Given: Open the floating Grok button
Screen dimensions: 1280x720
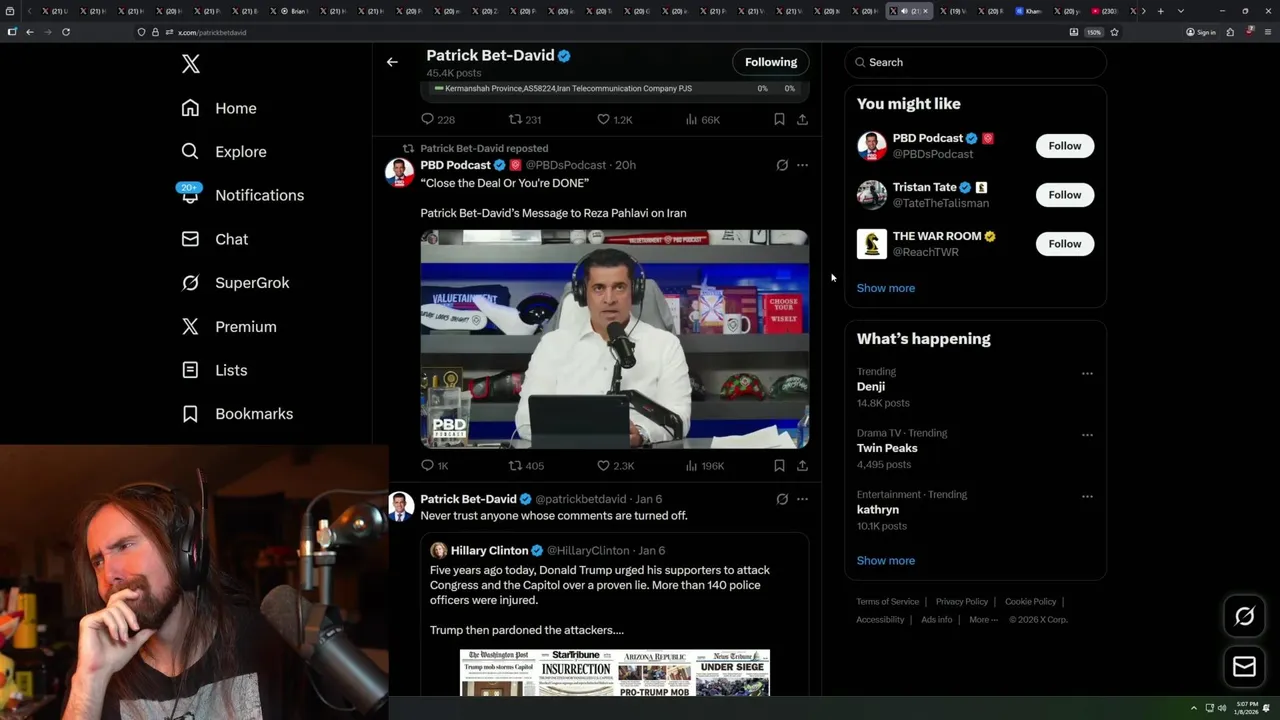Looking at the screenshot, I should [x=1245, y=617].
